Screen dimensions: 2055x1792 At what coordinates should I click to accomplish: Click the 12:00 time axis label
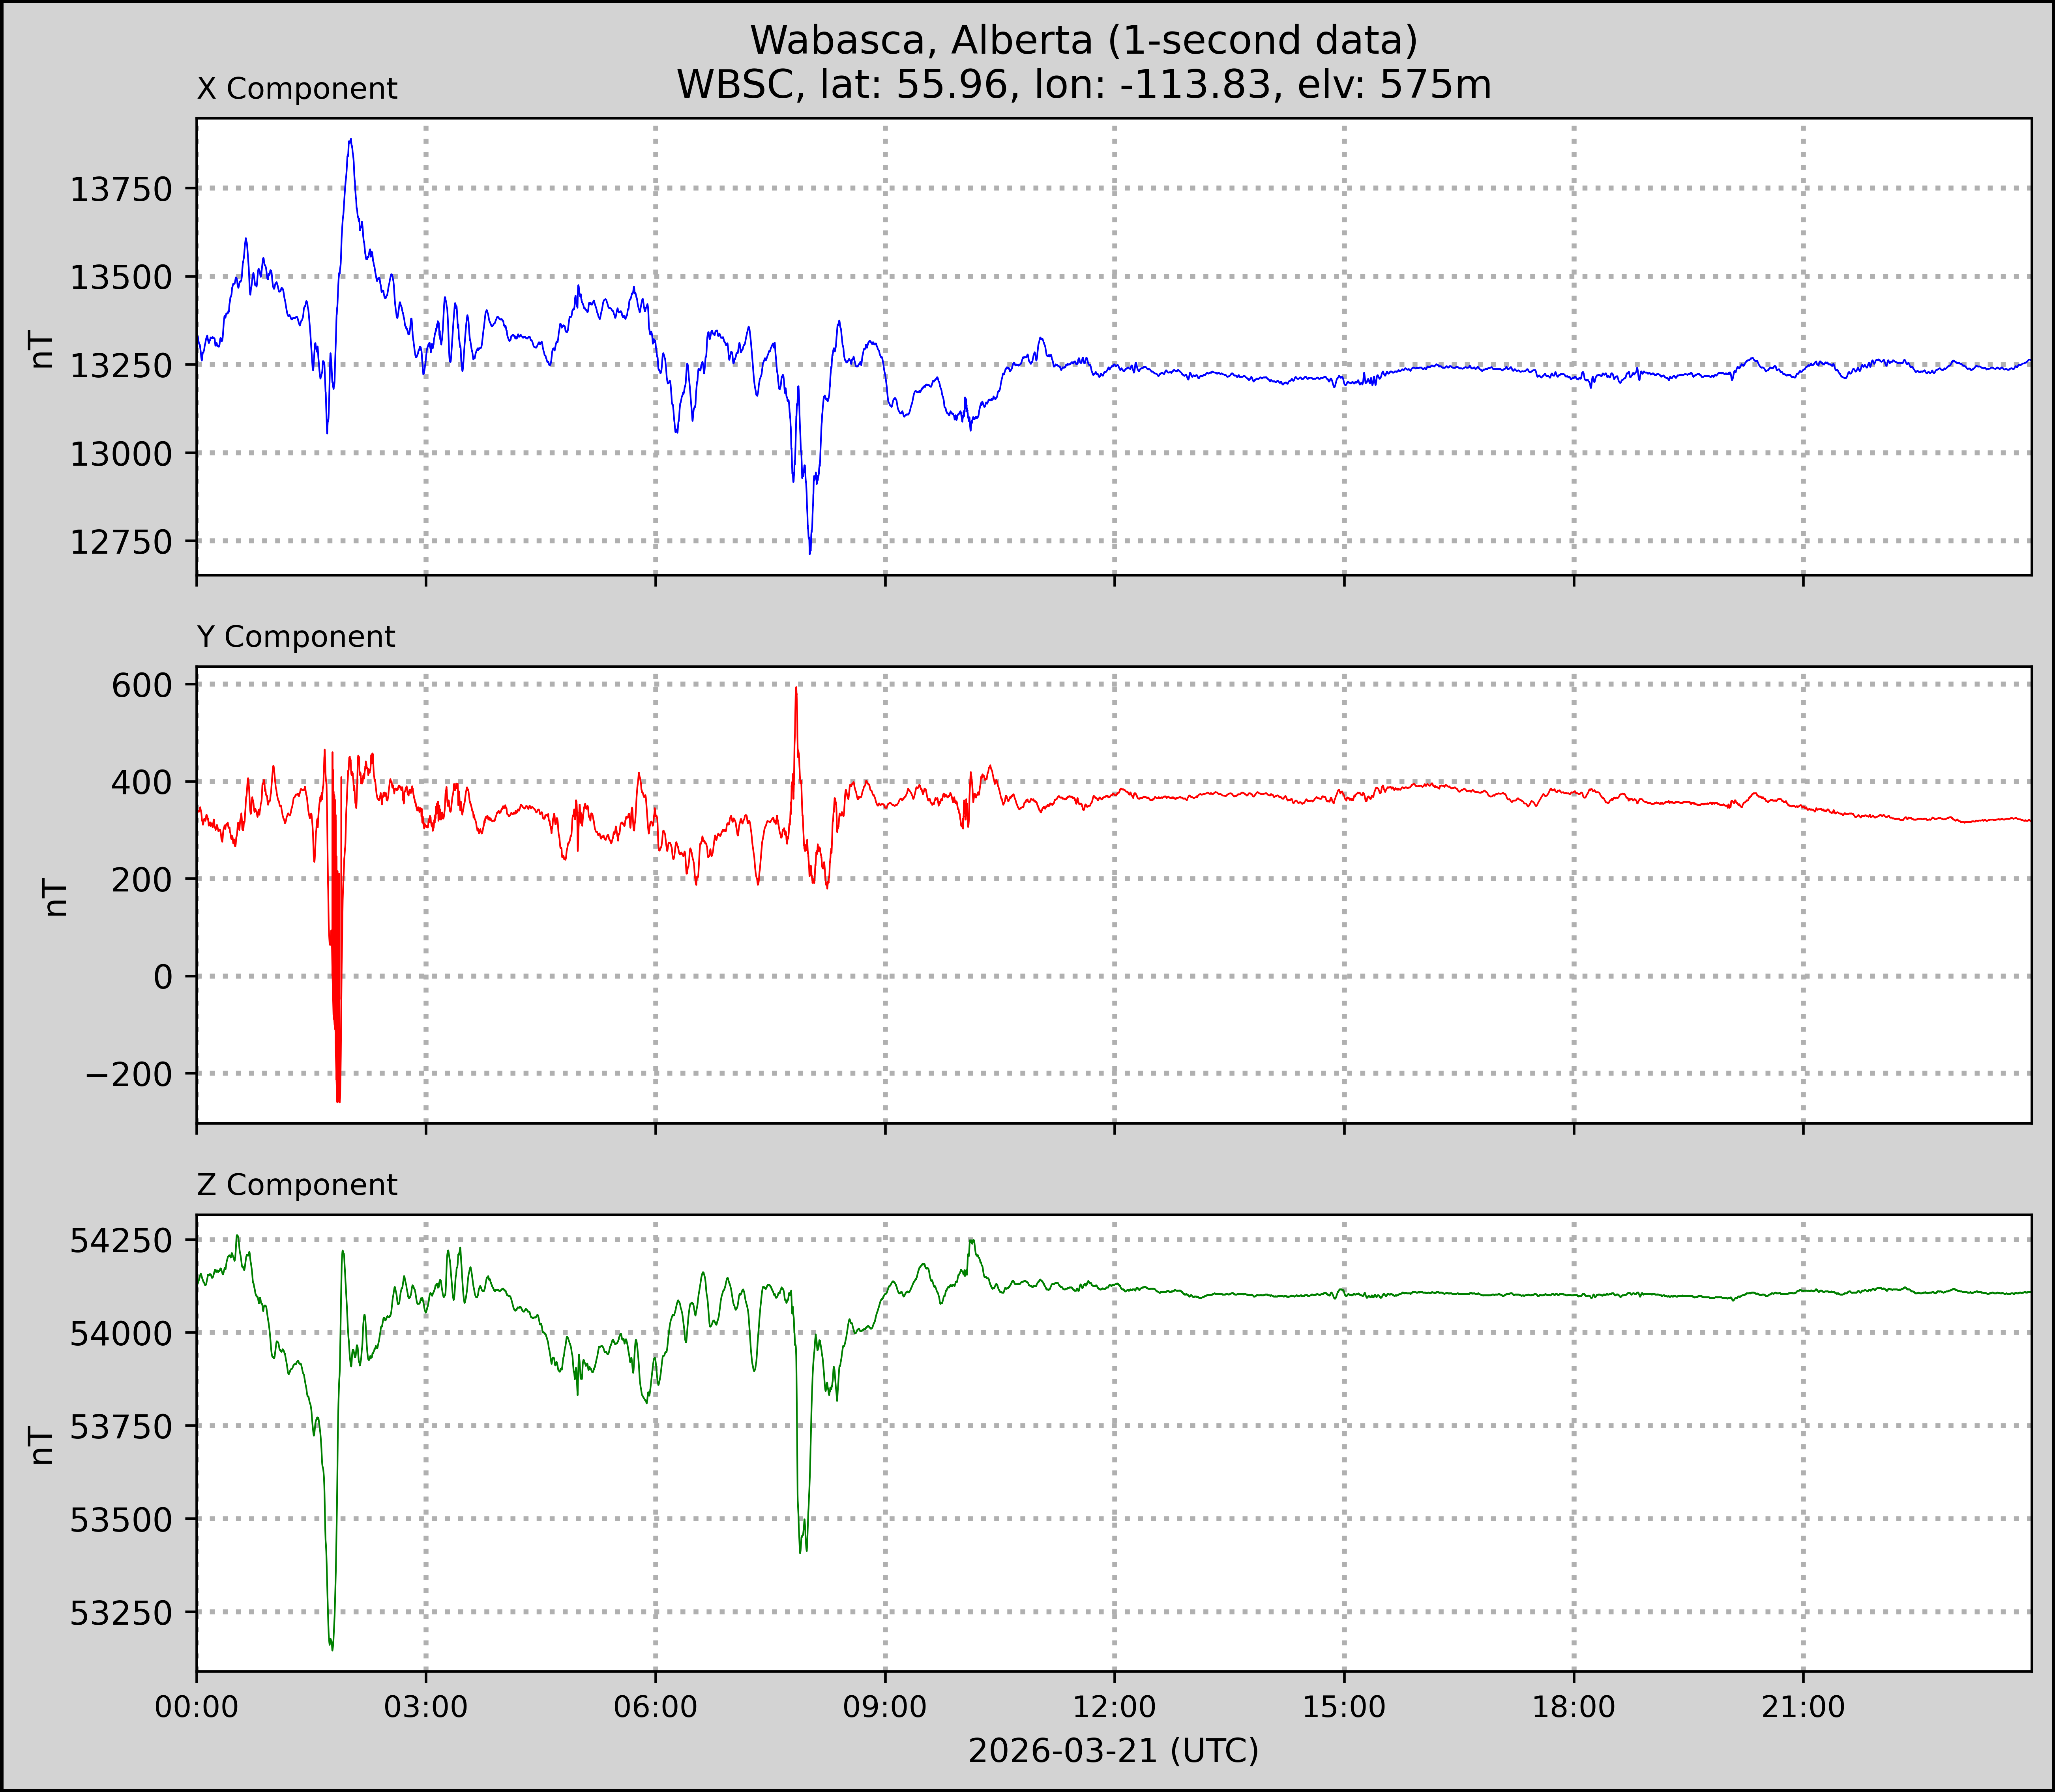[x=1114, y=1707]
